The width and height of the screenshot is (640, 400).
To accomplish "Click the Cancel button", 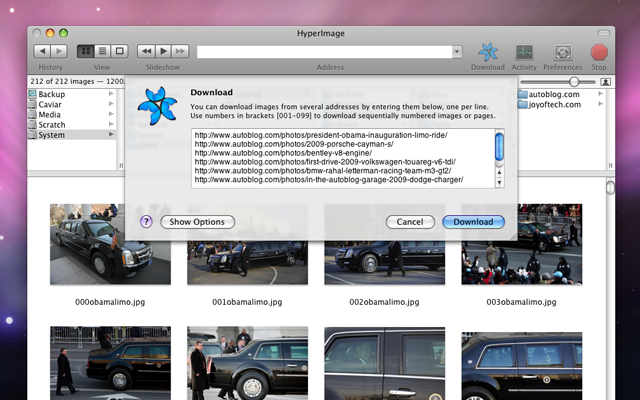I will (409, 222).
